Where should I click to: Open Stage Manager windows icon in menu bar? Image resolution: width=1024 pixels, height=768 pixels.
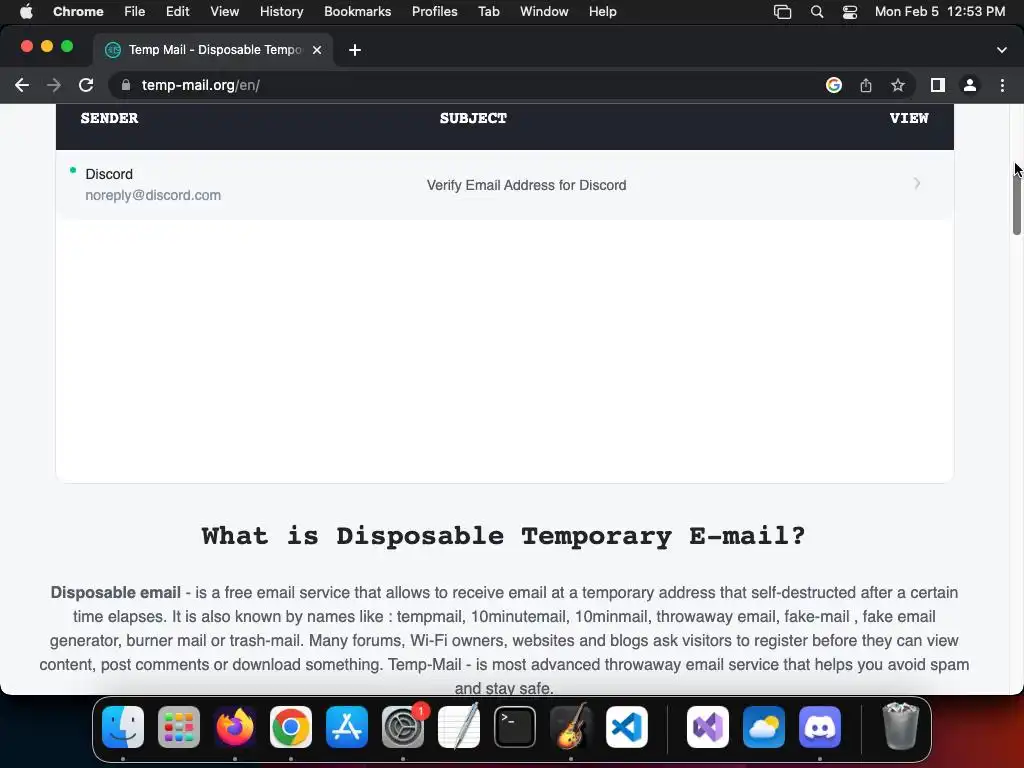[x=782, y=12]
